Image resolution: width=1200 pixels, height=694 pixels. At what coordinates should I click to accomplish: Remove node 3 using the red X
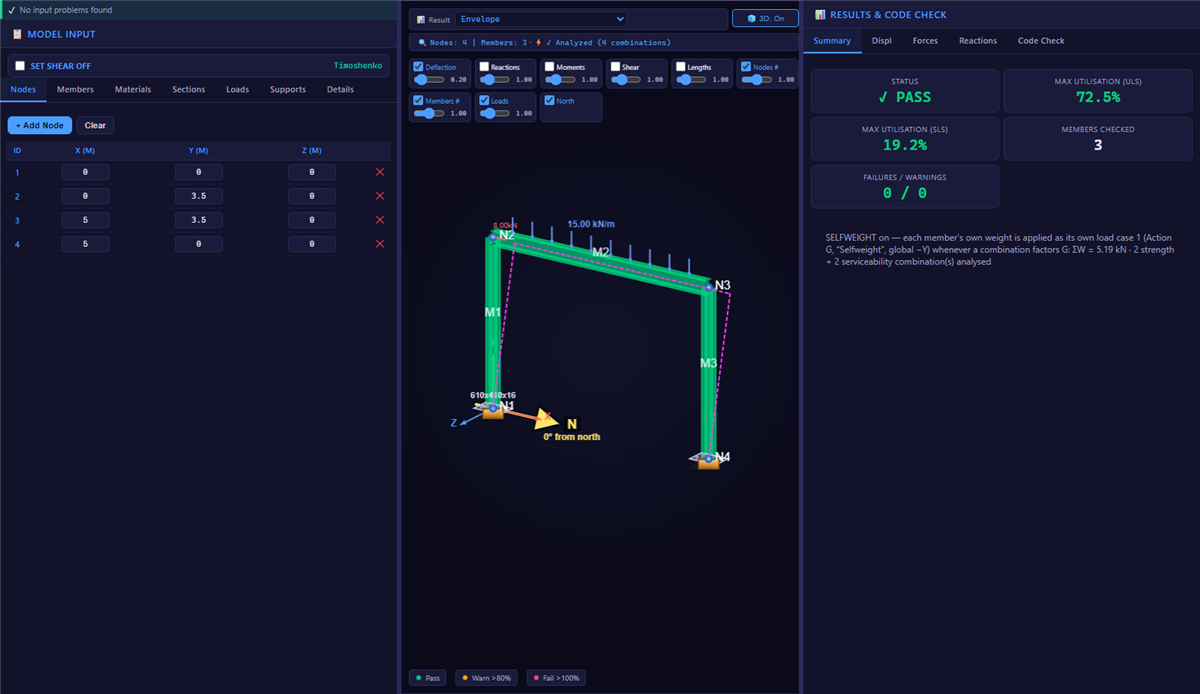[x=379, y=220]
